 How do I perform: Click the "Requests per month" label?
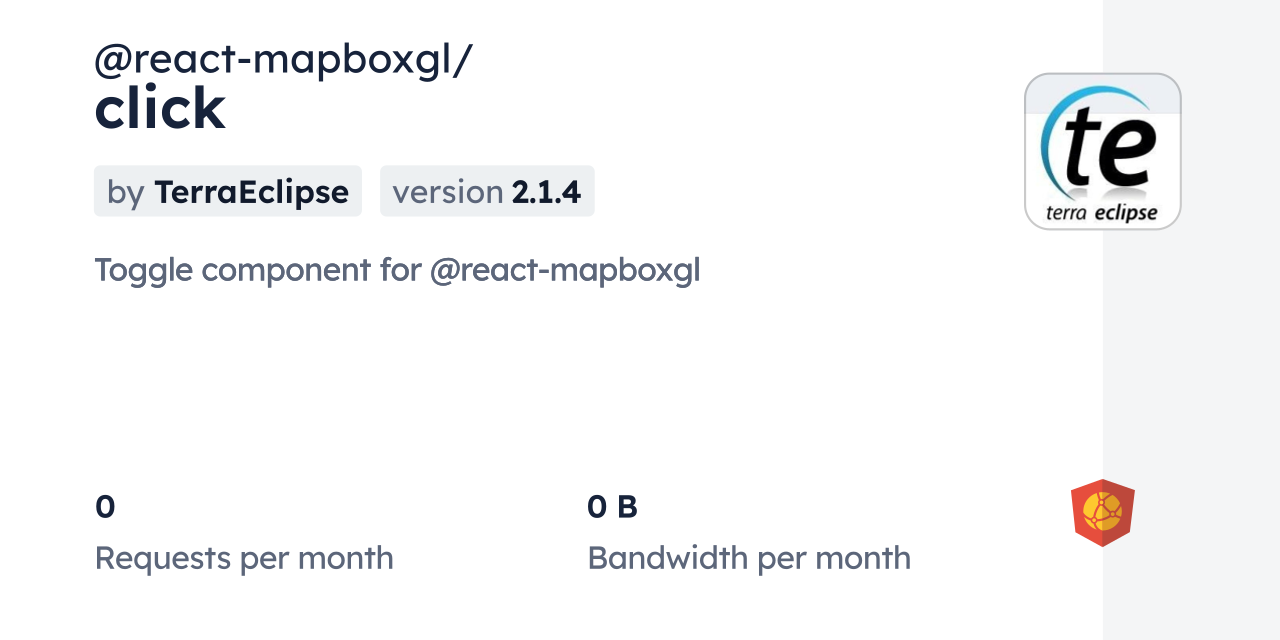244,558
